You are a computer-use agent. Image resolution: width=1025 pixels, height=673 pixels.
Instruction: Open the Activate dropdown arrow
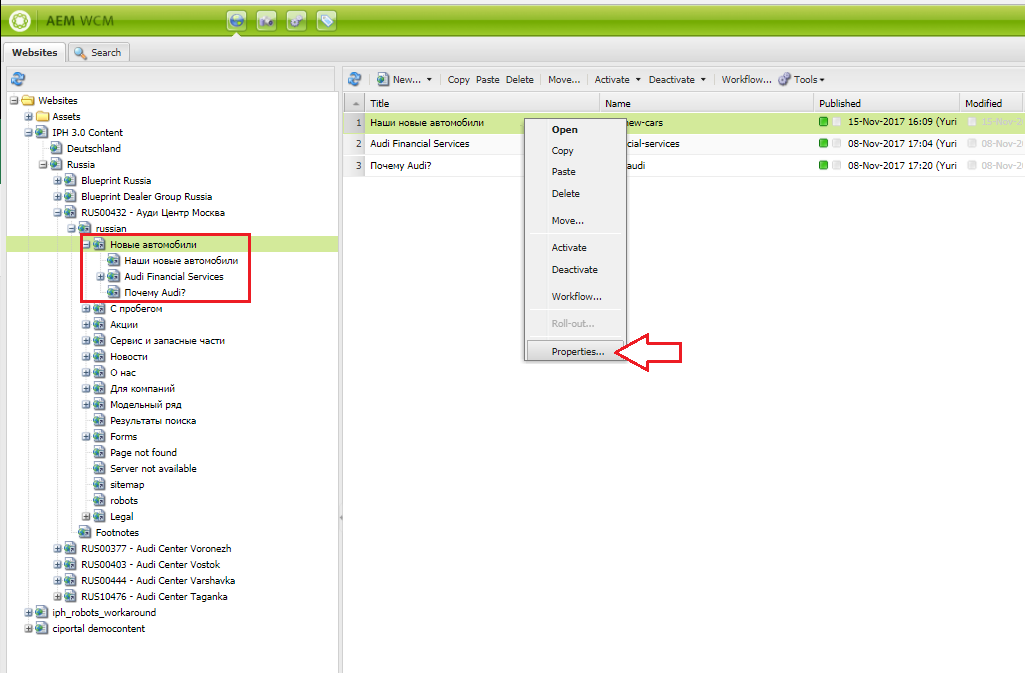click(x=638, y=80)
